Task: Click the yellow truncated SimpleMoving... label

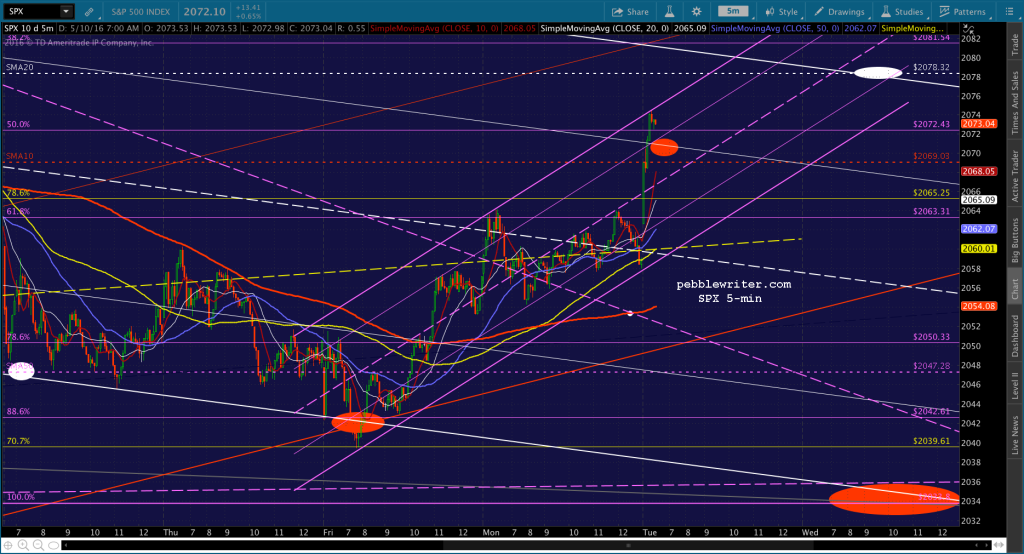Action: click(912, 29)
